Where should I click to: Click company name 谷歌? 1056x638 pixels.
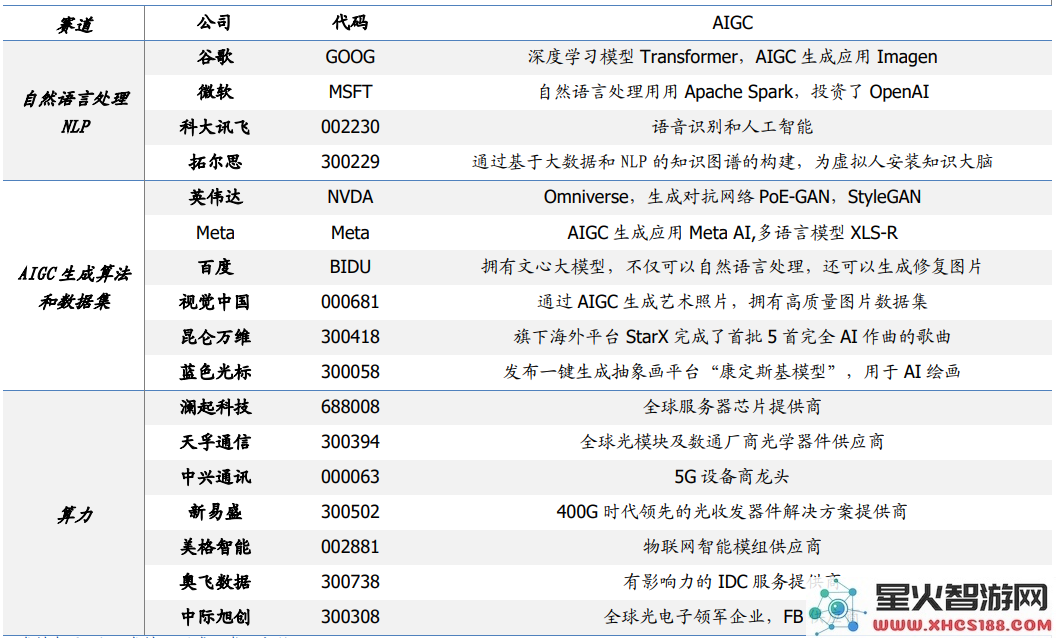point(215,57)
